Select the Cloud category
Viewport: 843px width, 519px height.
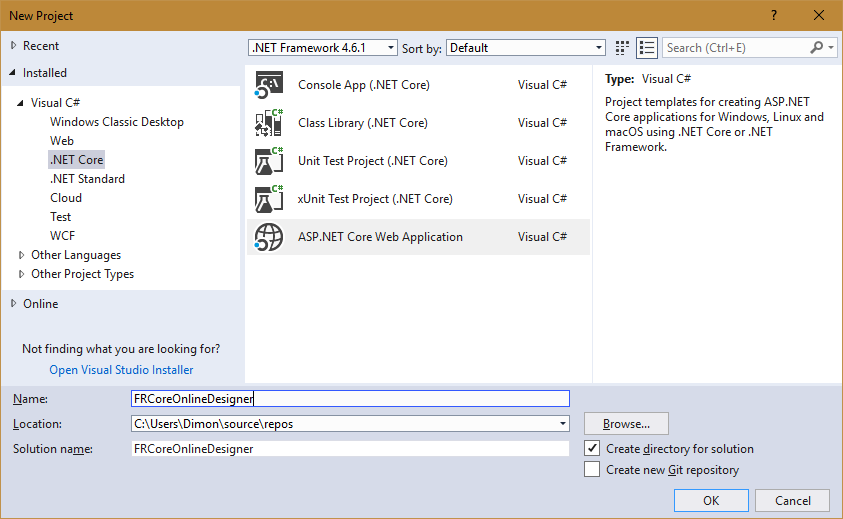pos(66,198)
